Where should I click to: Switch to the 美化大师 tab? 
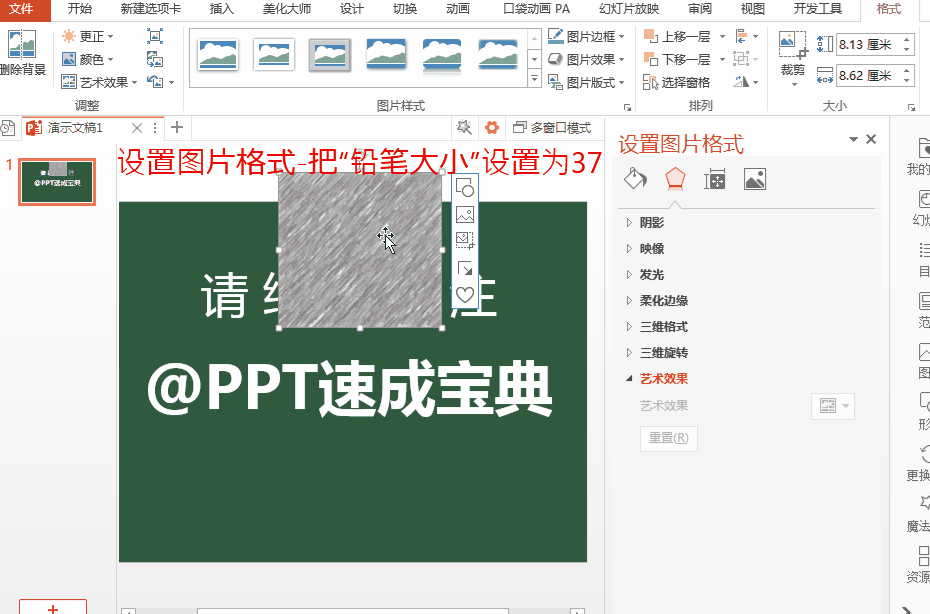[x=286, y=9]
